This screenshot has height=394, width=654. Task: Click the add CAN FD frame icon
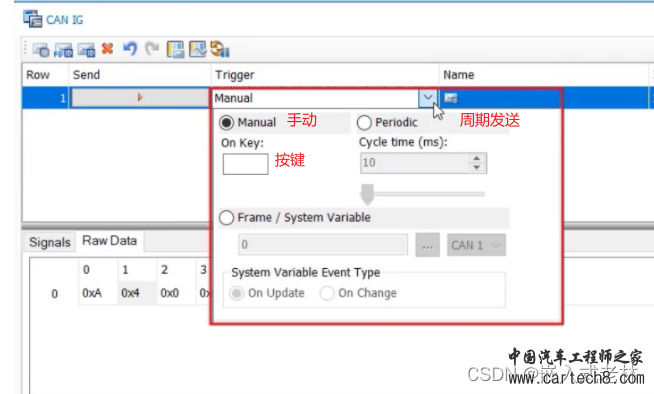click(x=63, y=50)
